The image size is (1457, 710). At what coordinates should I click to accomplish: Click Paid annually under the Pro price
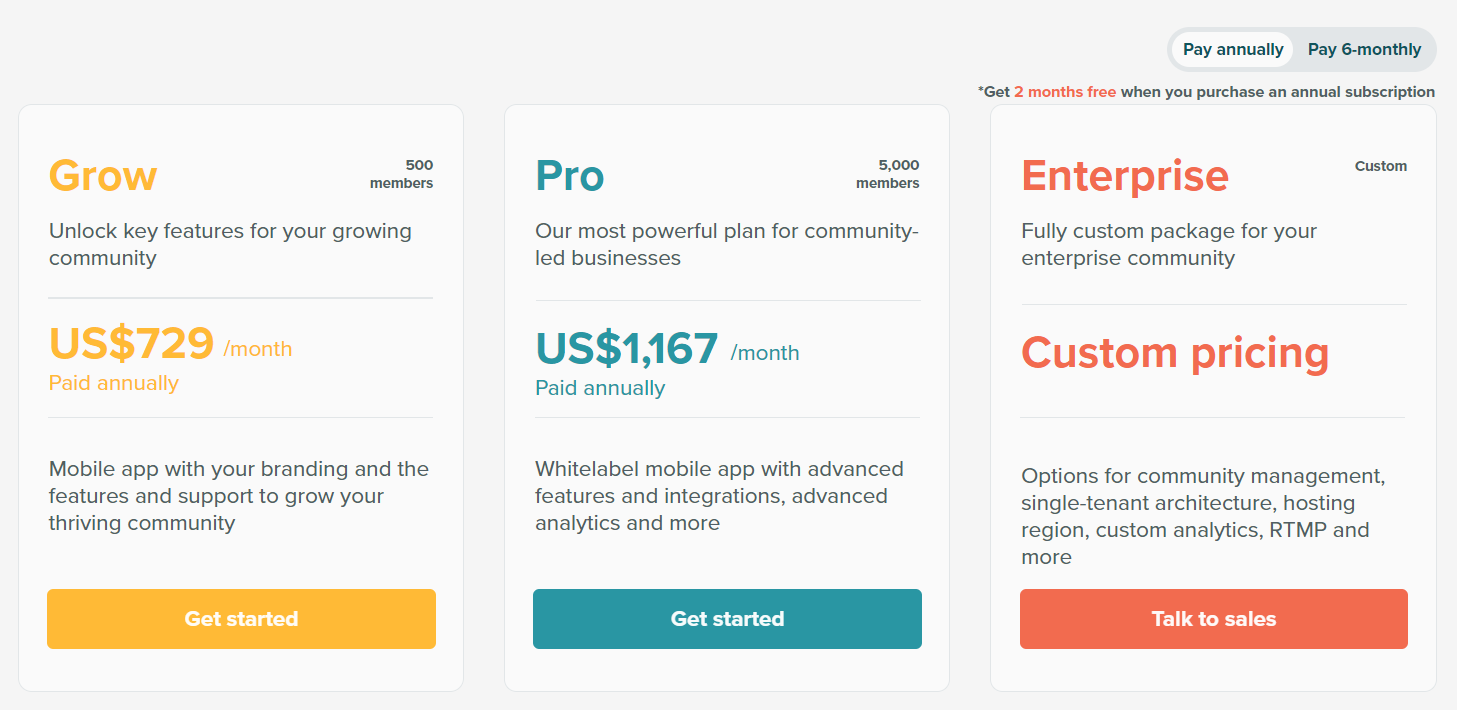600,388
